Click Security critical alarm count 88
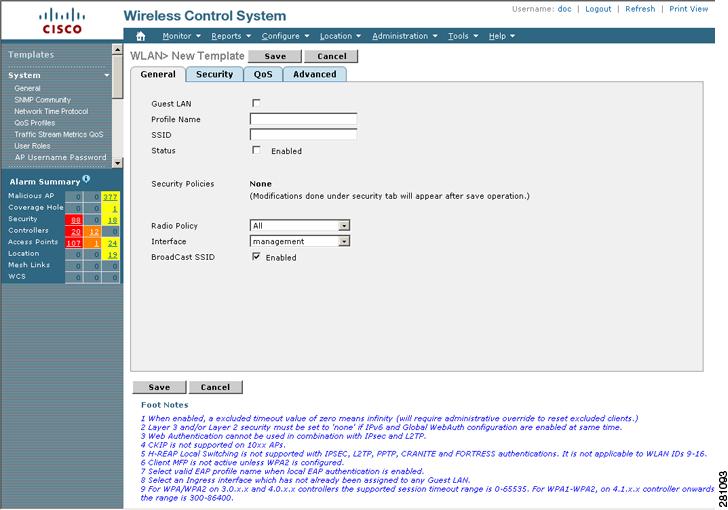728x510 pixels. pos(75,220)
